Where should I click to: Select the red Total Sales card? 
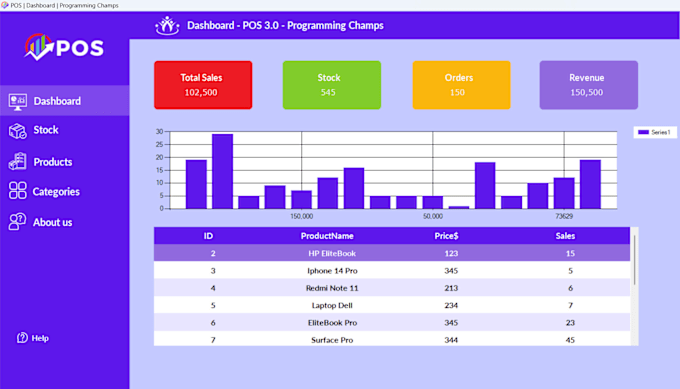[203, 85]
